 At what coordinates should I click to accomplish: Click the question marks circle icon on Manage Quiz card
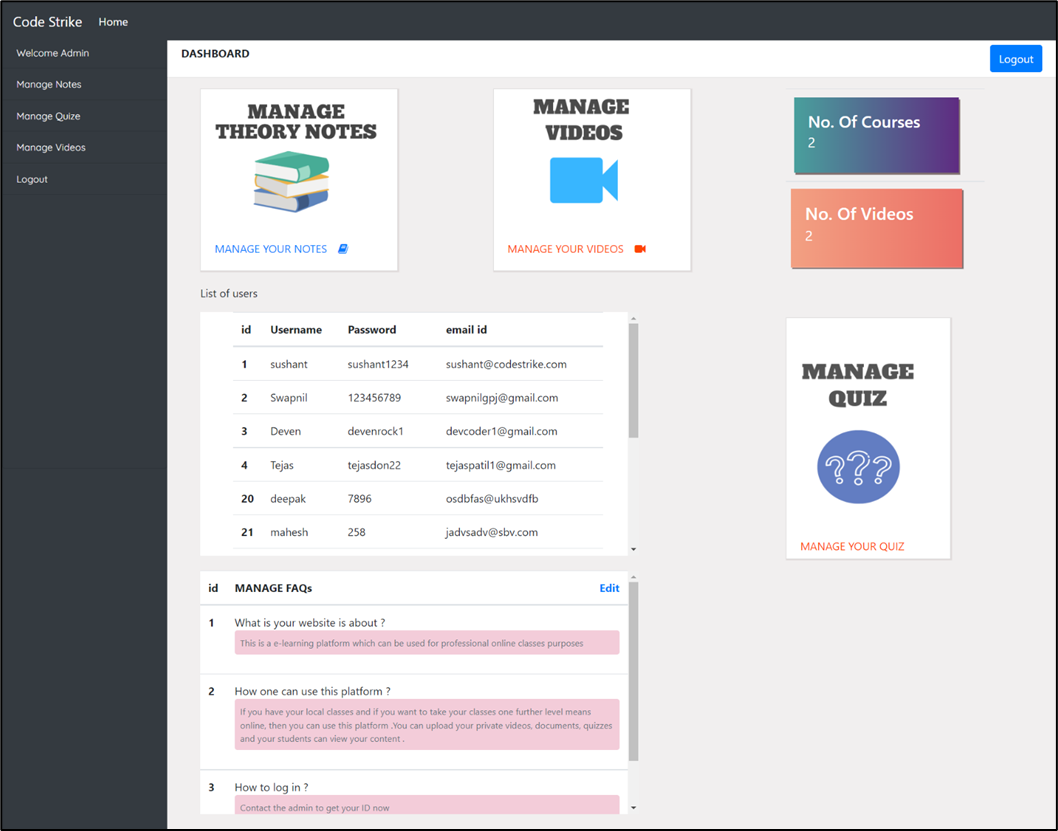pyautogui.click(x=858, y=466)
